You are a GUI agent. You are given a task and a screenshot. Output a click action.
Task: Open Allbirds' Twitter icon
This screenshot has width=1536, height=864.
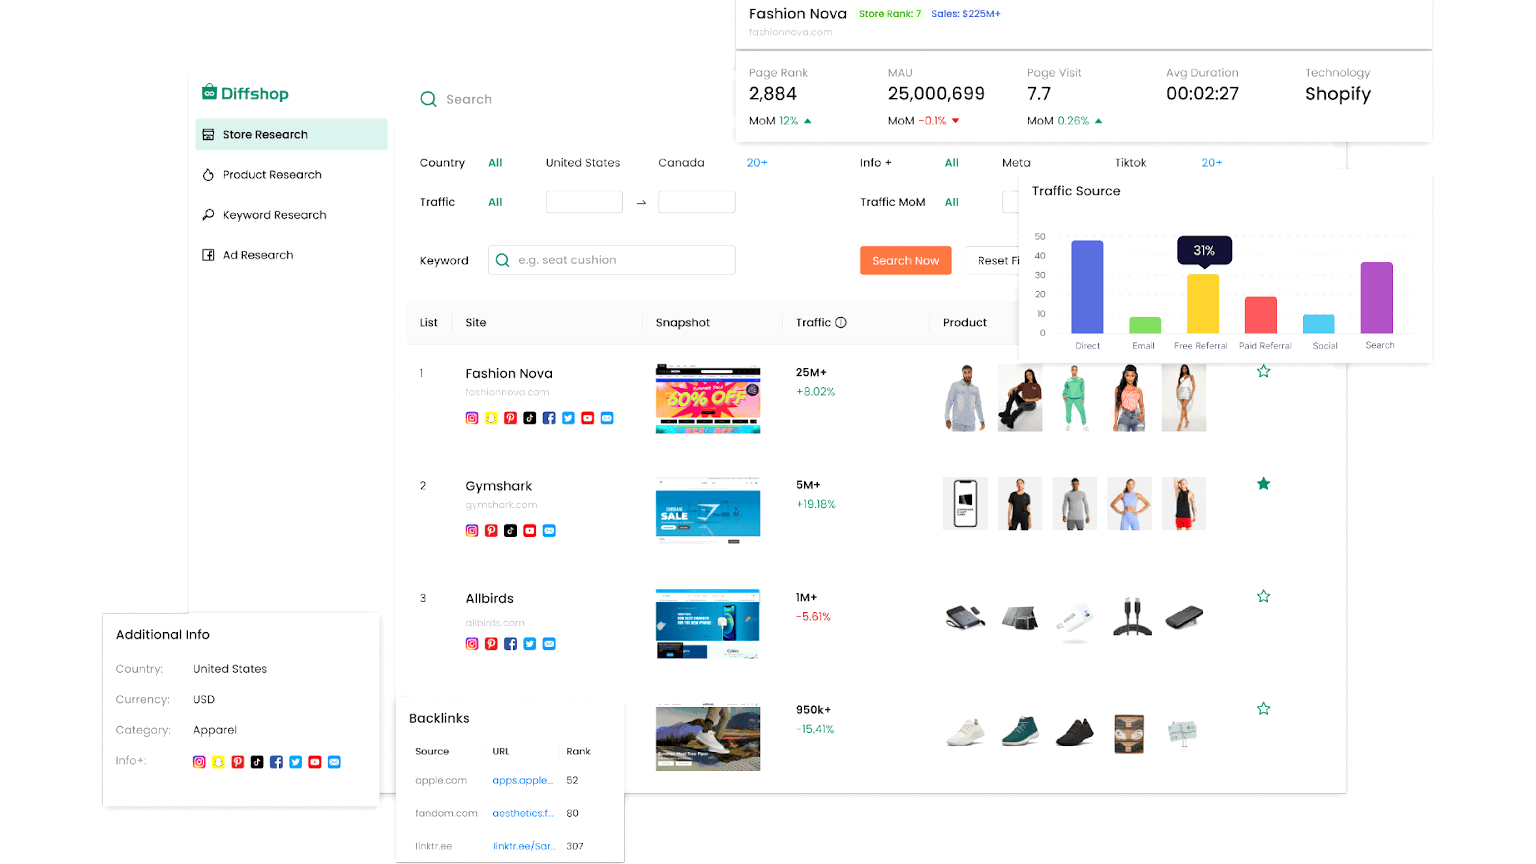(529, 644)
